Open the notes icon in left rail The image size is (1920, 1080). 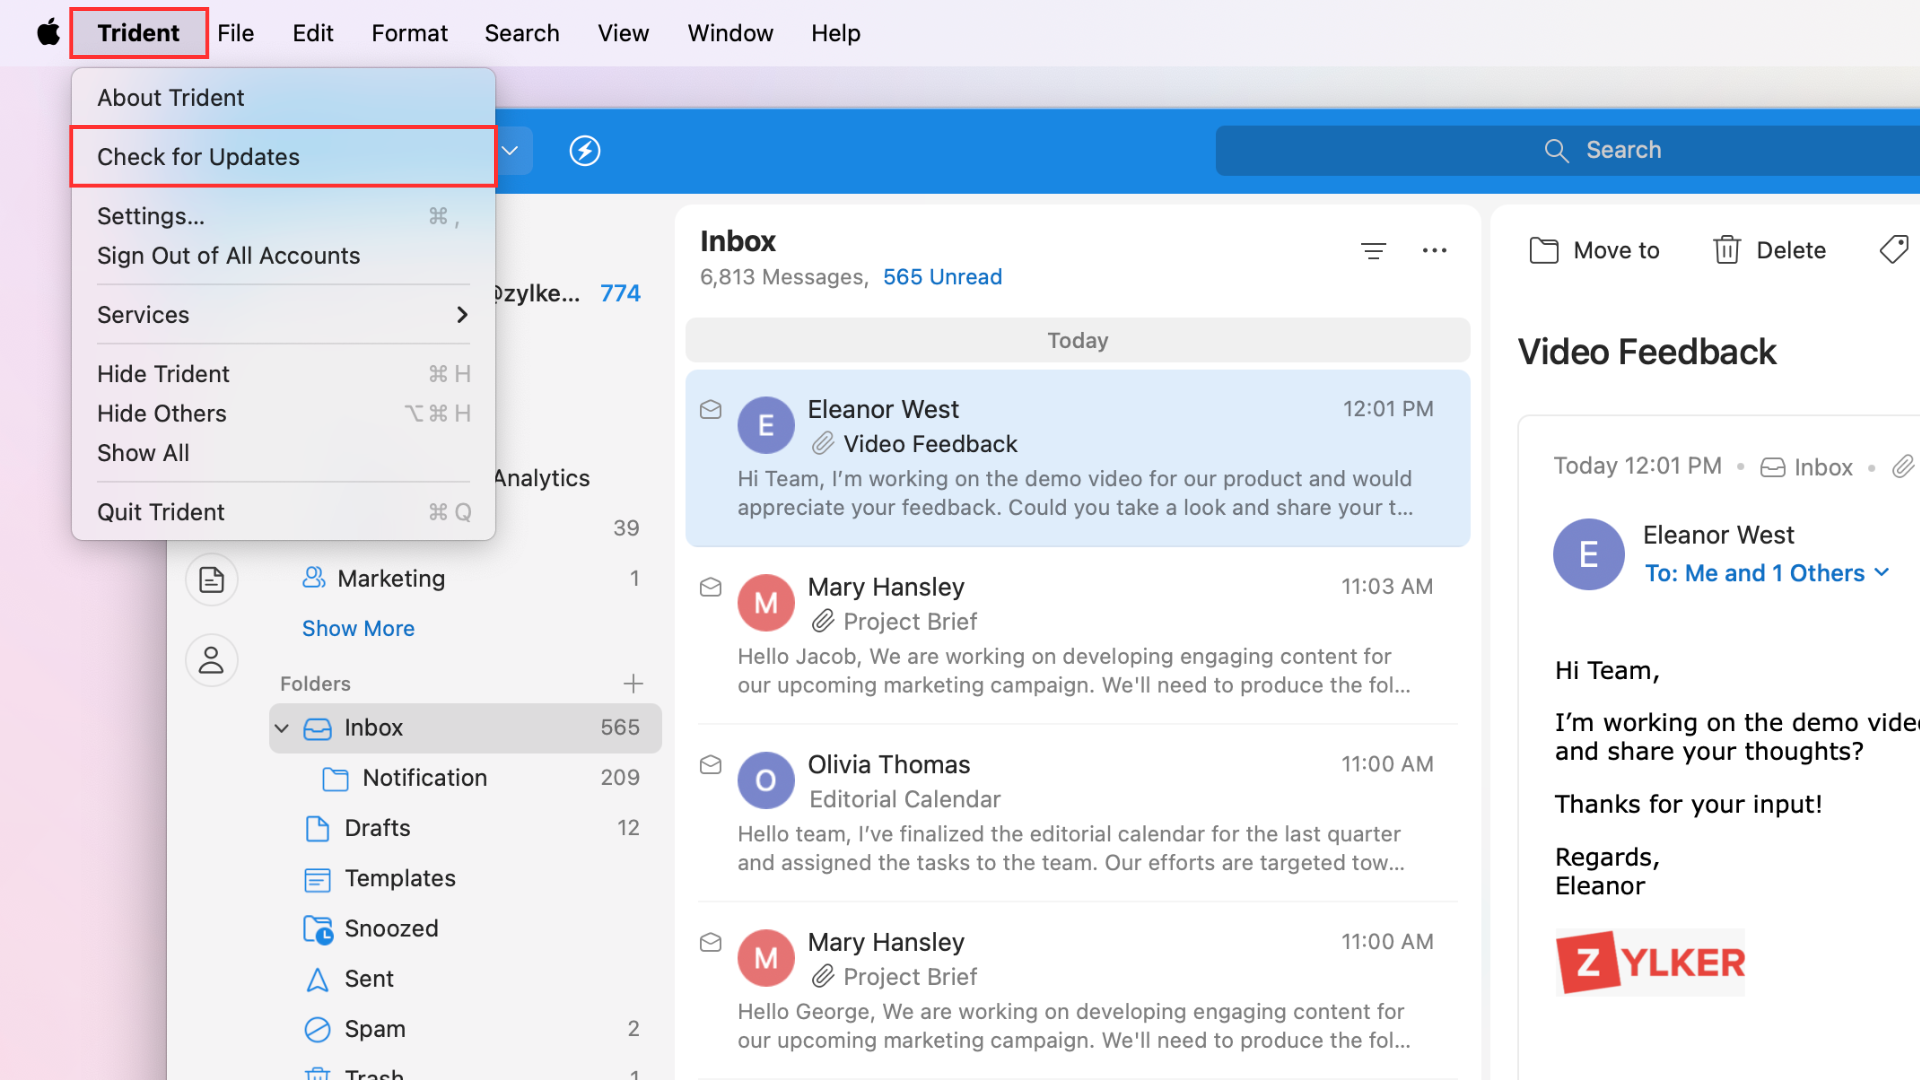(211, 580)
